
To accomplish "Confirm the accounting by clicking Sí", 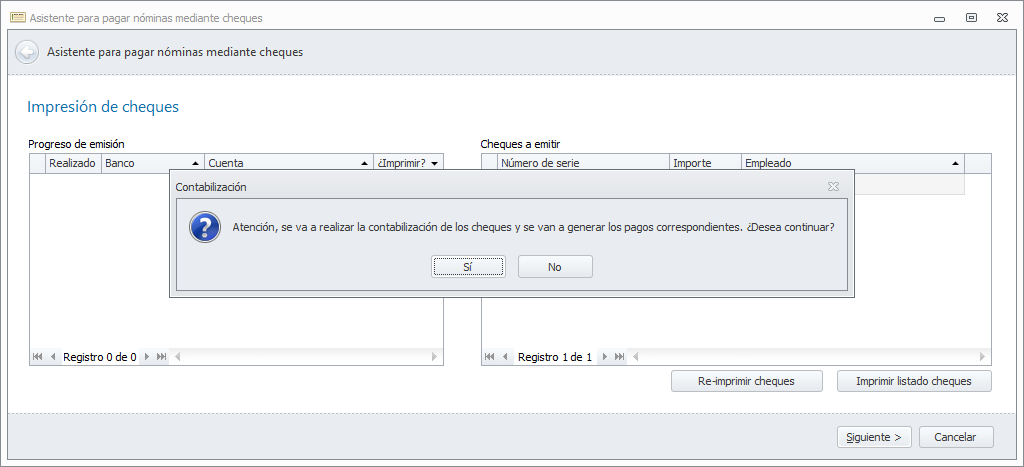I will point(468,267).
